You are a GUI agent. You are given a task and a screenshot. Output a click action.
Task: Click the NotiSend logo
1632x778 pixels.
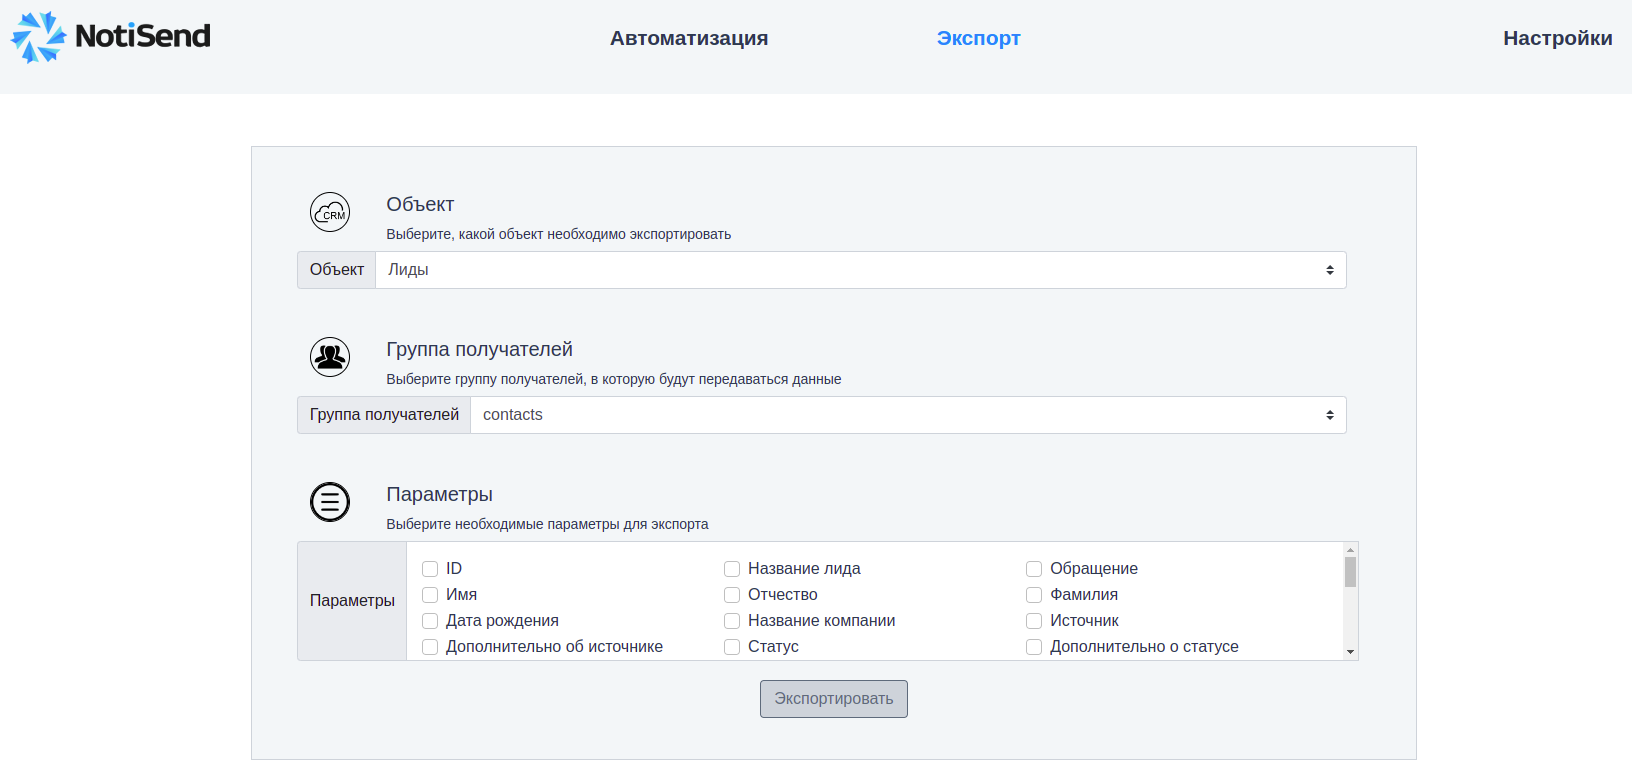(x=111, y=37)
